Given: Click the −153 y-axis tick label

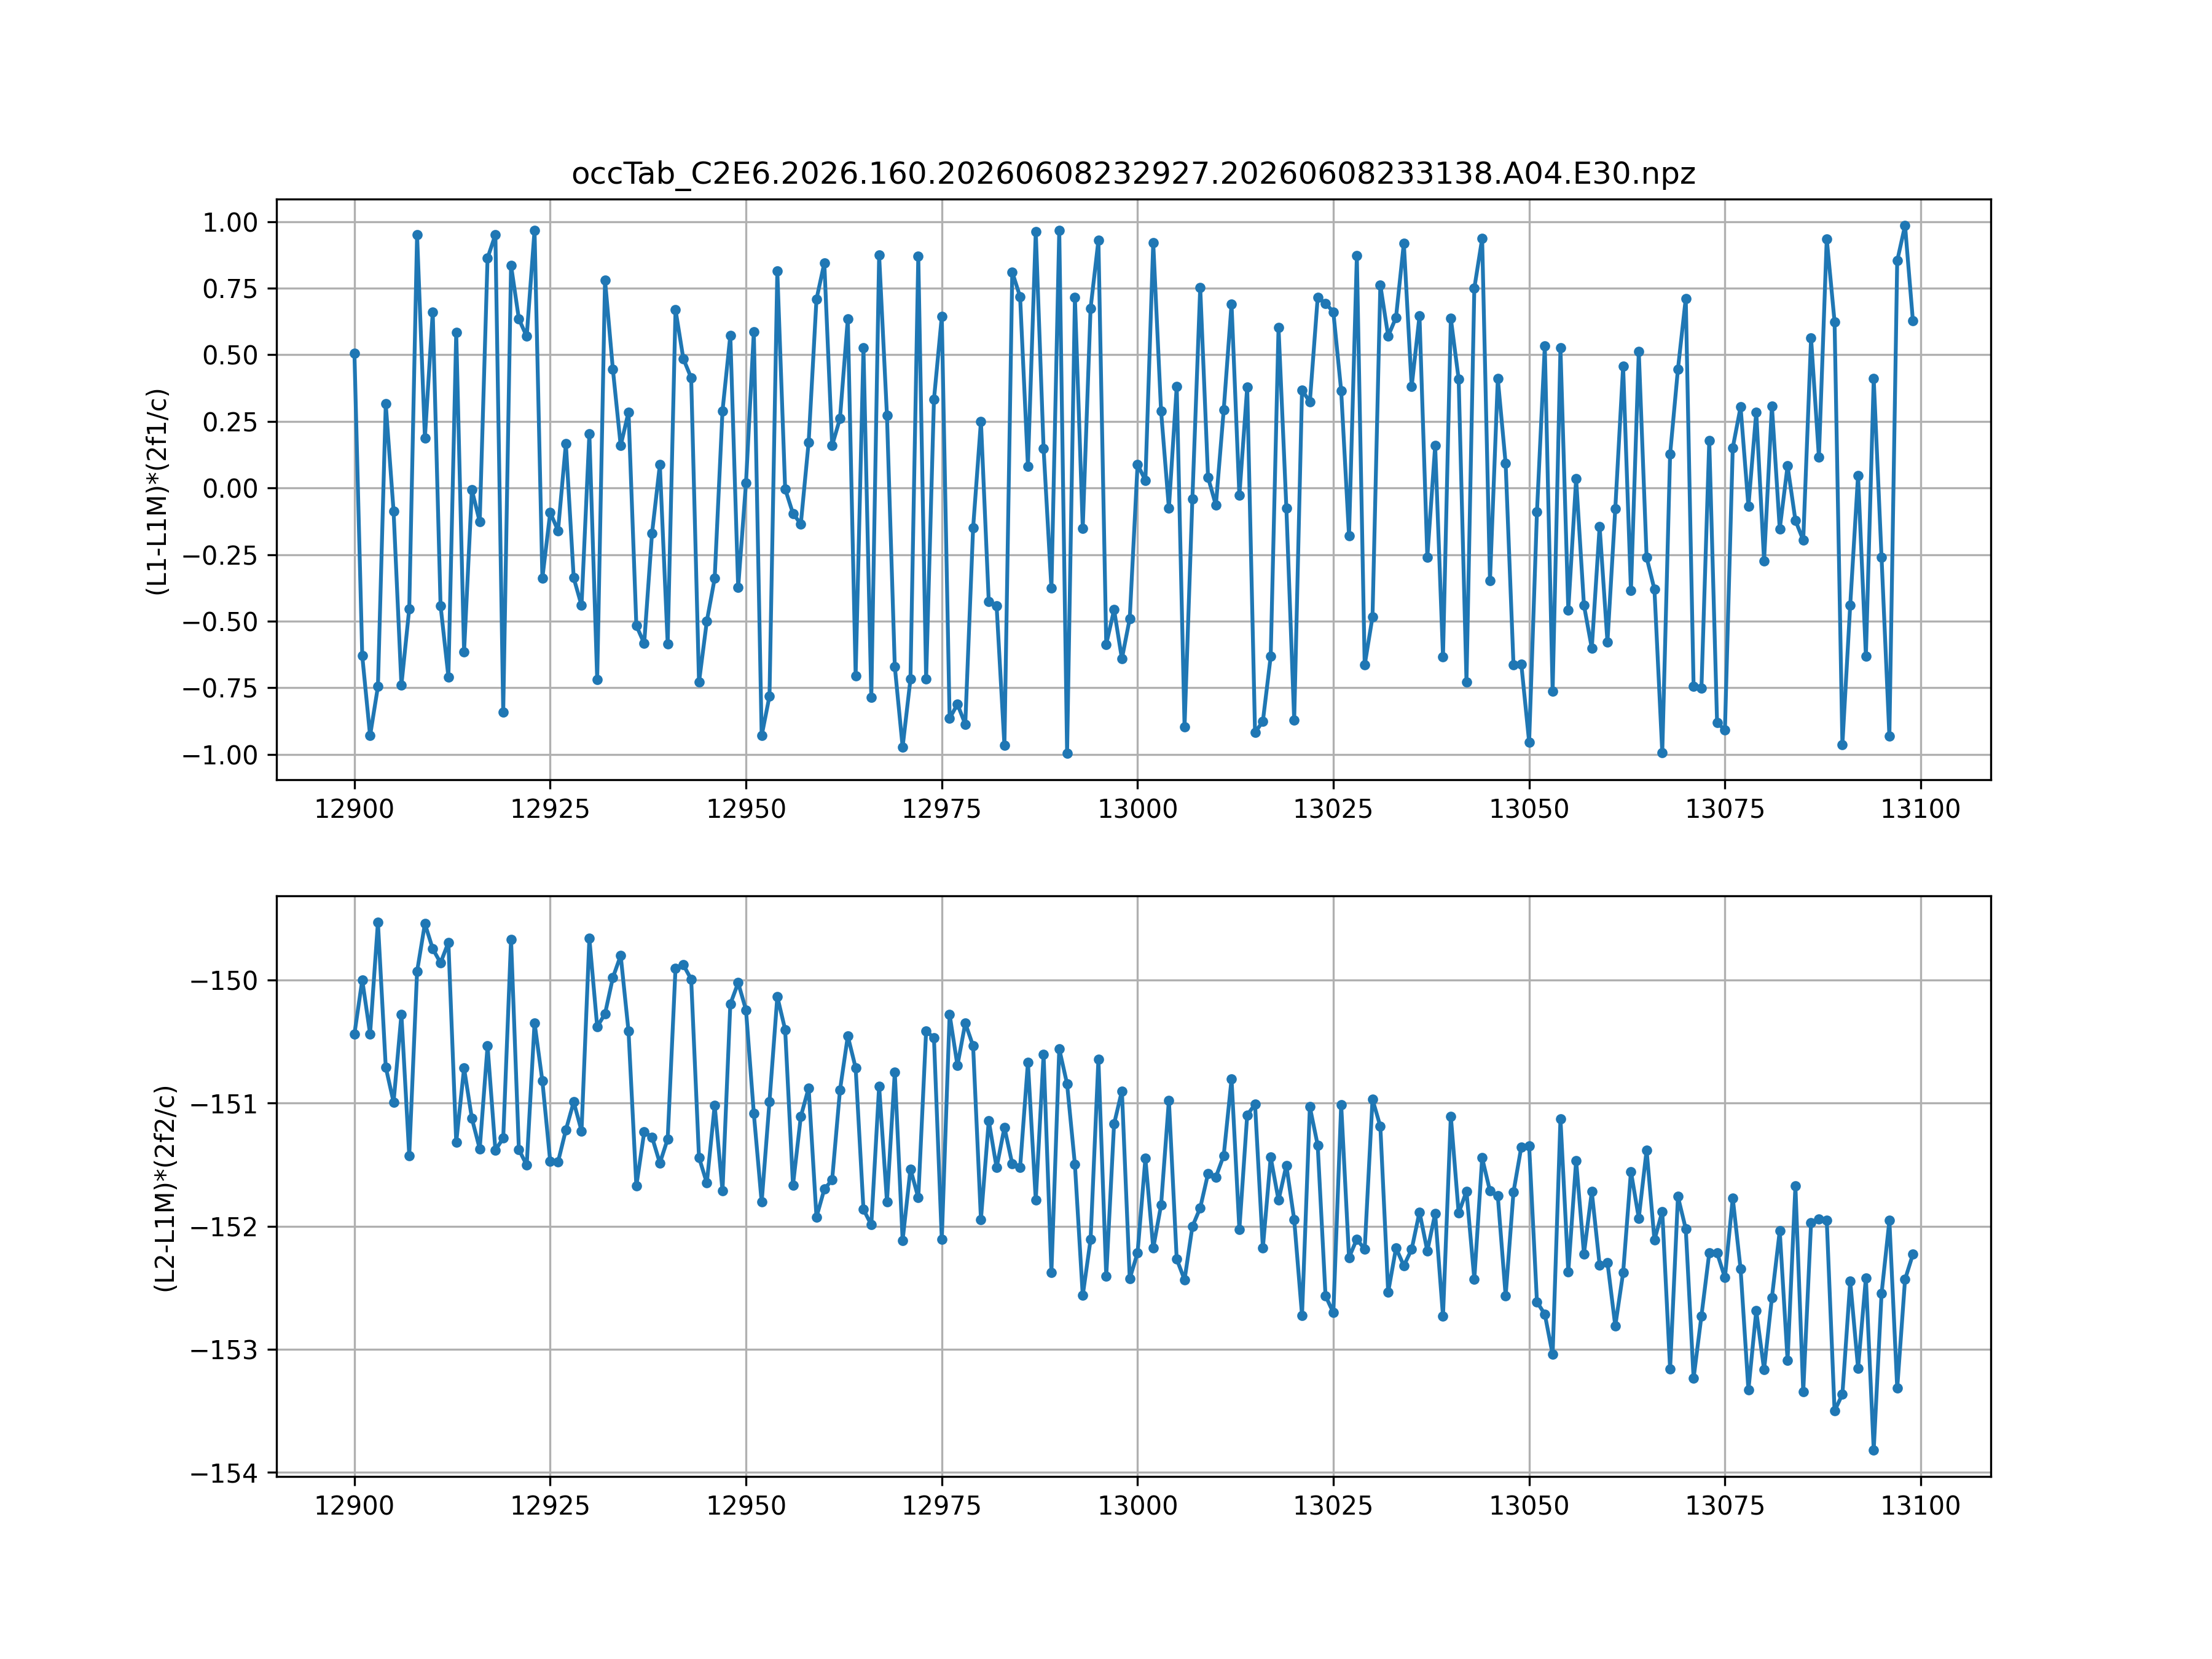Looking at the screenshot, I should tap(224, 1350).
